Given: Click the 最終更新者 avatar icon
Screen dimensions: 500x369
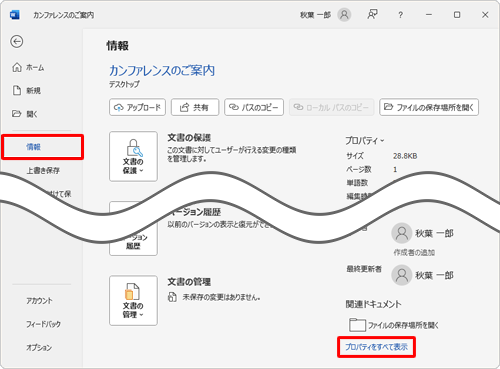Looking at the screenshot, I should [x=402, y=275].
